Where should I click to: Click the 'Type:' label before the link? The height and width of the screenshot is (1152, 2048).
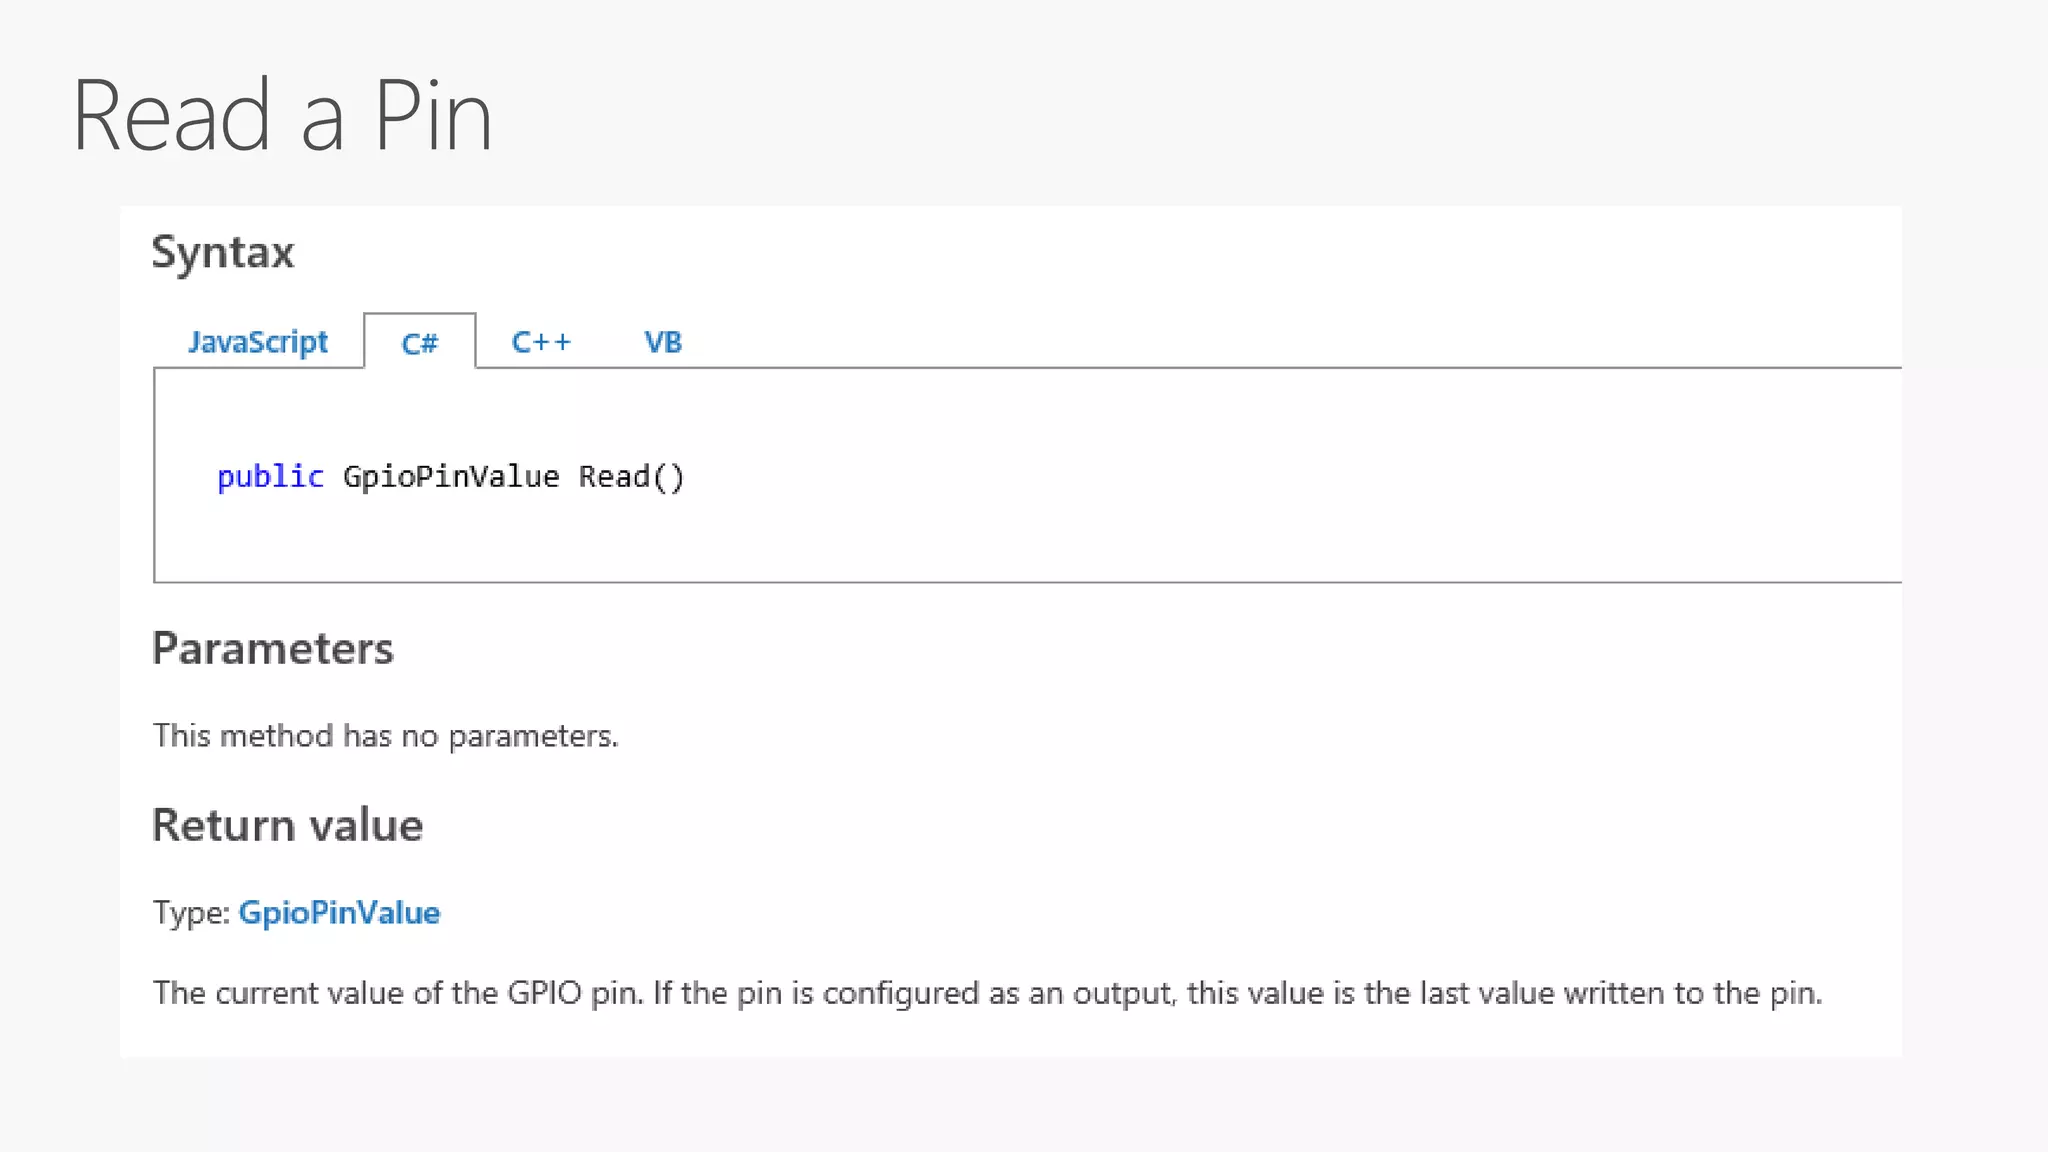click(x=191, y=912)
